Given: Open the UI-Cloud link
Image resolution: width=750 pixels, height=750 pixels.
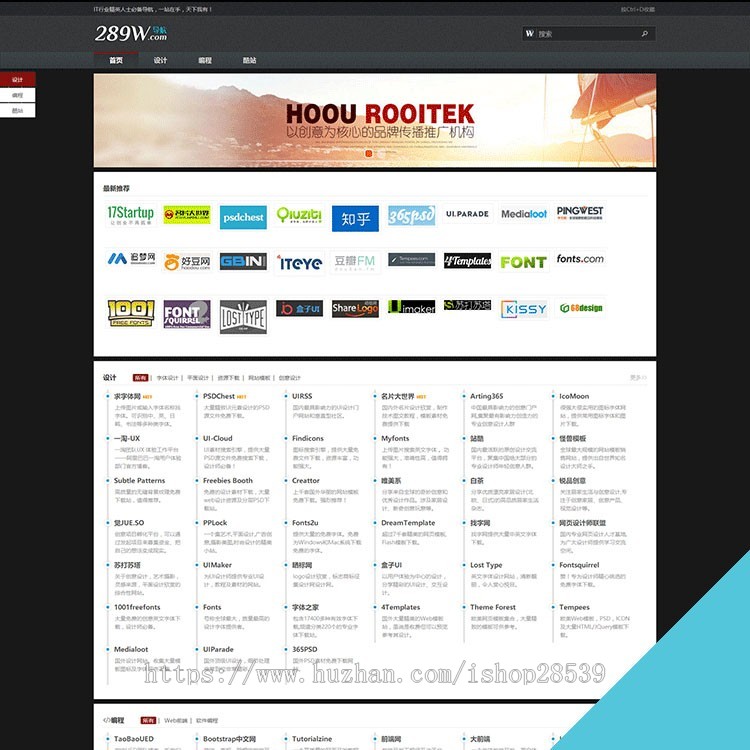Looking at the screenshot, I should tap(218, 438).
